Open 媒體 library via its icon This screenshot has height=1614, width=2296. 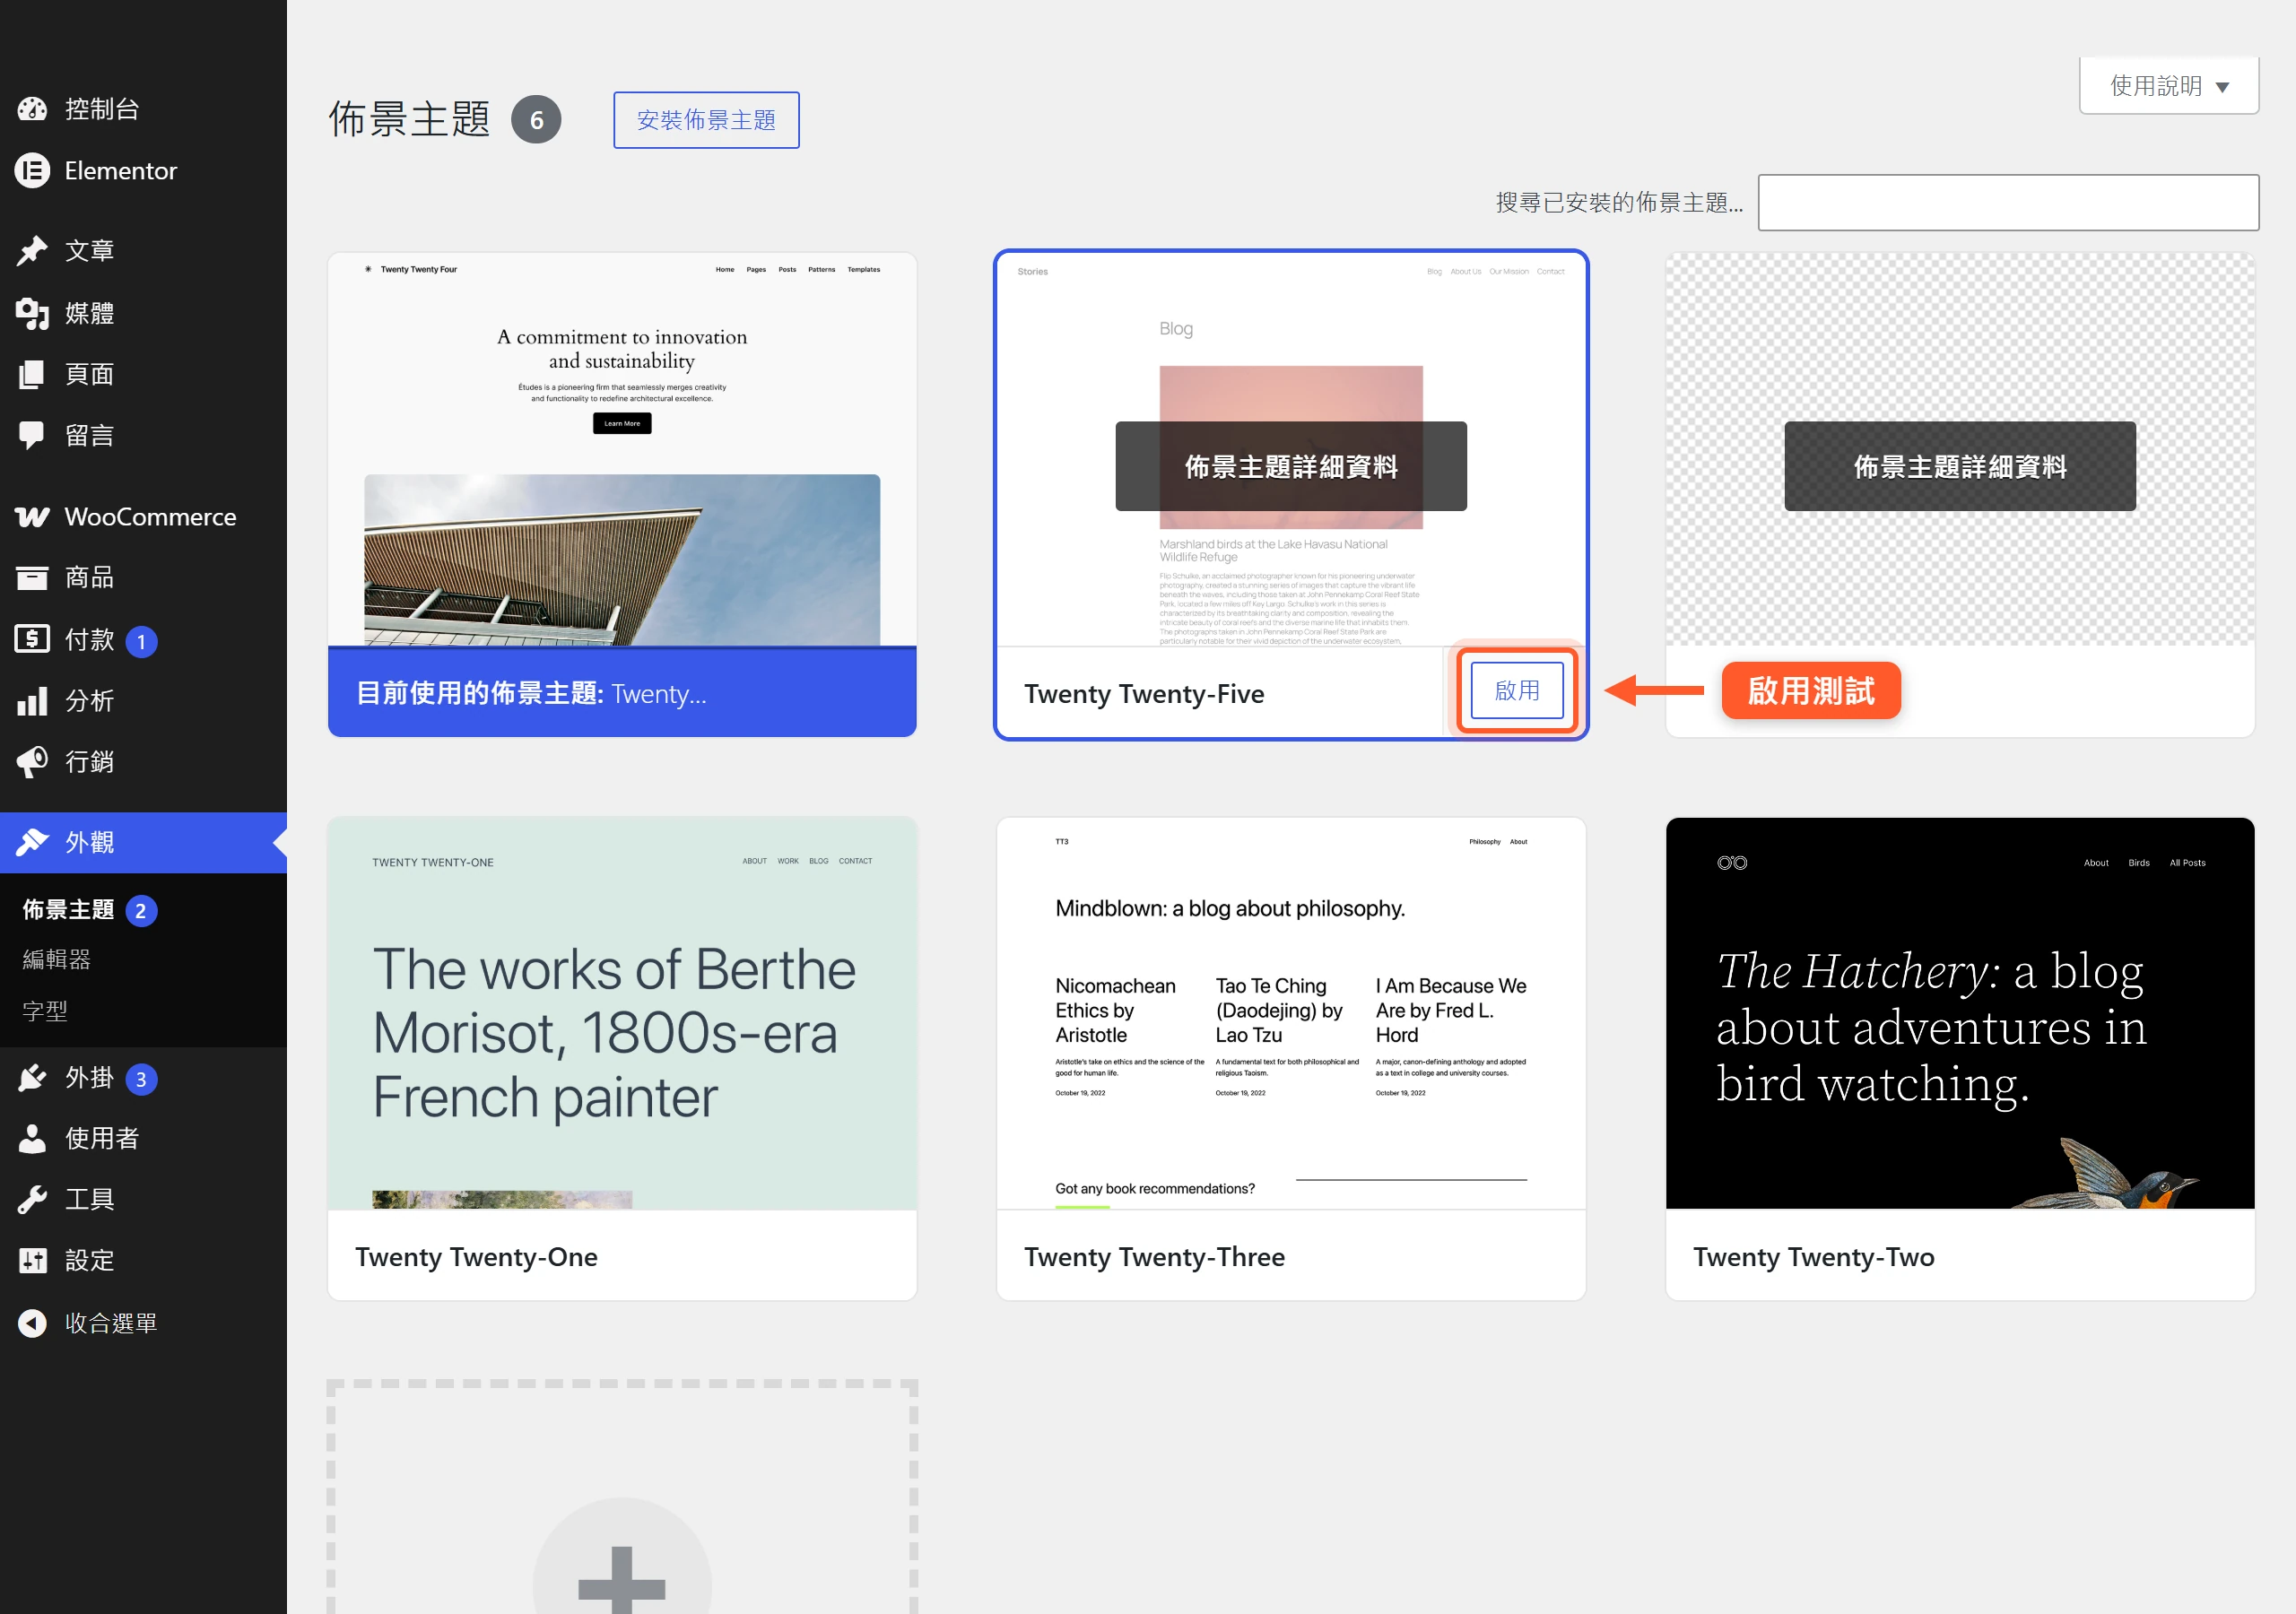click(x=32, y=313)
